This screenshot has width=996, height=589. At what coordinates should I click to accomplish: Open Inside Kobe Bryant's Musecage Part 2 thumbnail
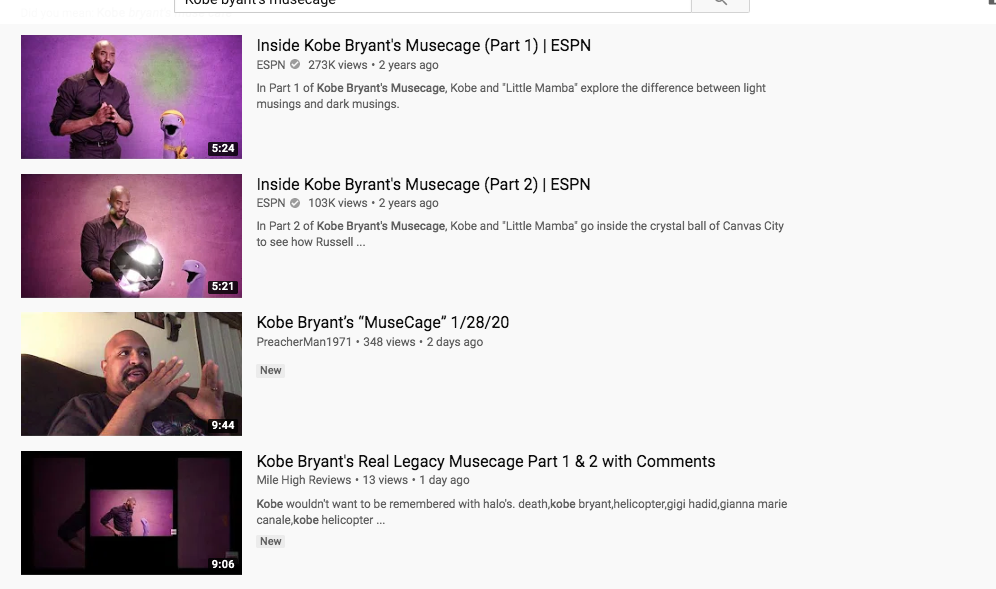131,236
